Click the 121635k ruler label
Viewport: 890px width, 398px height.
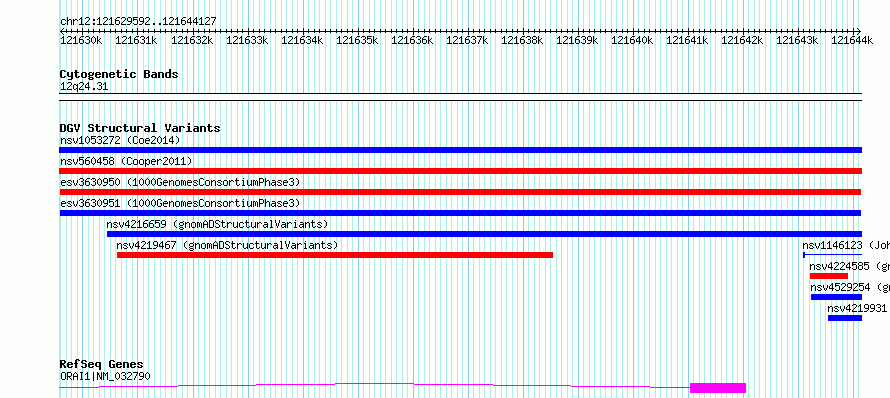pyautogui.click(x=357, y=40)
